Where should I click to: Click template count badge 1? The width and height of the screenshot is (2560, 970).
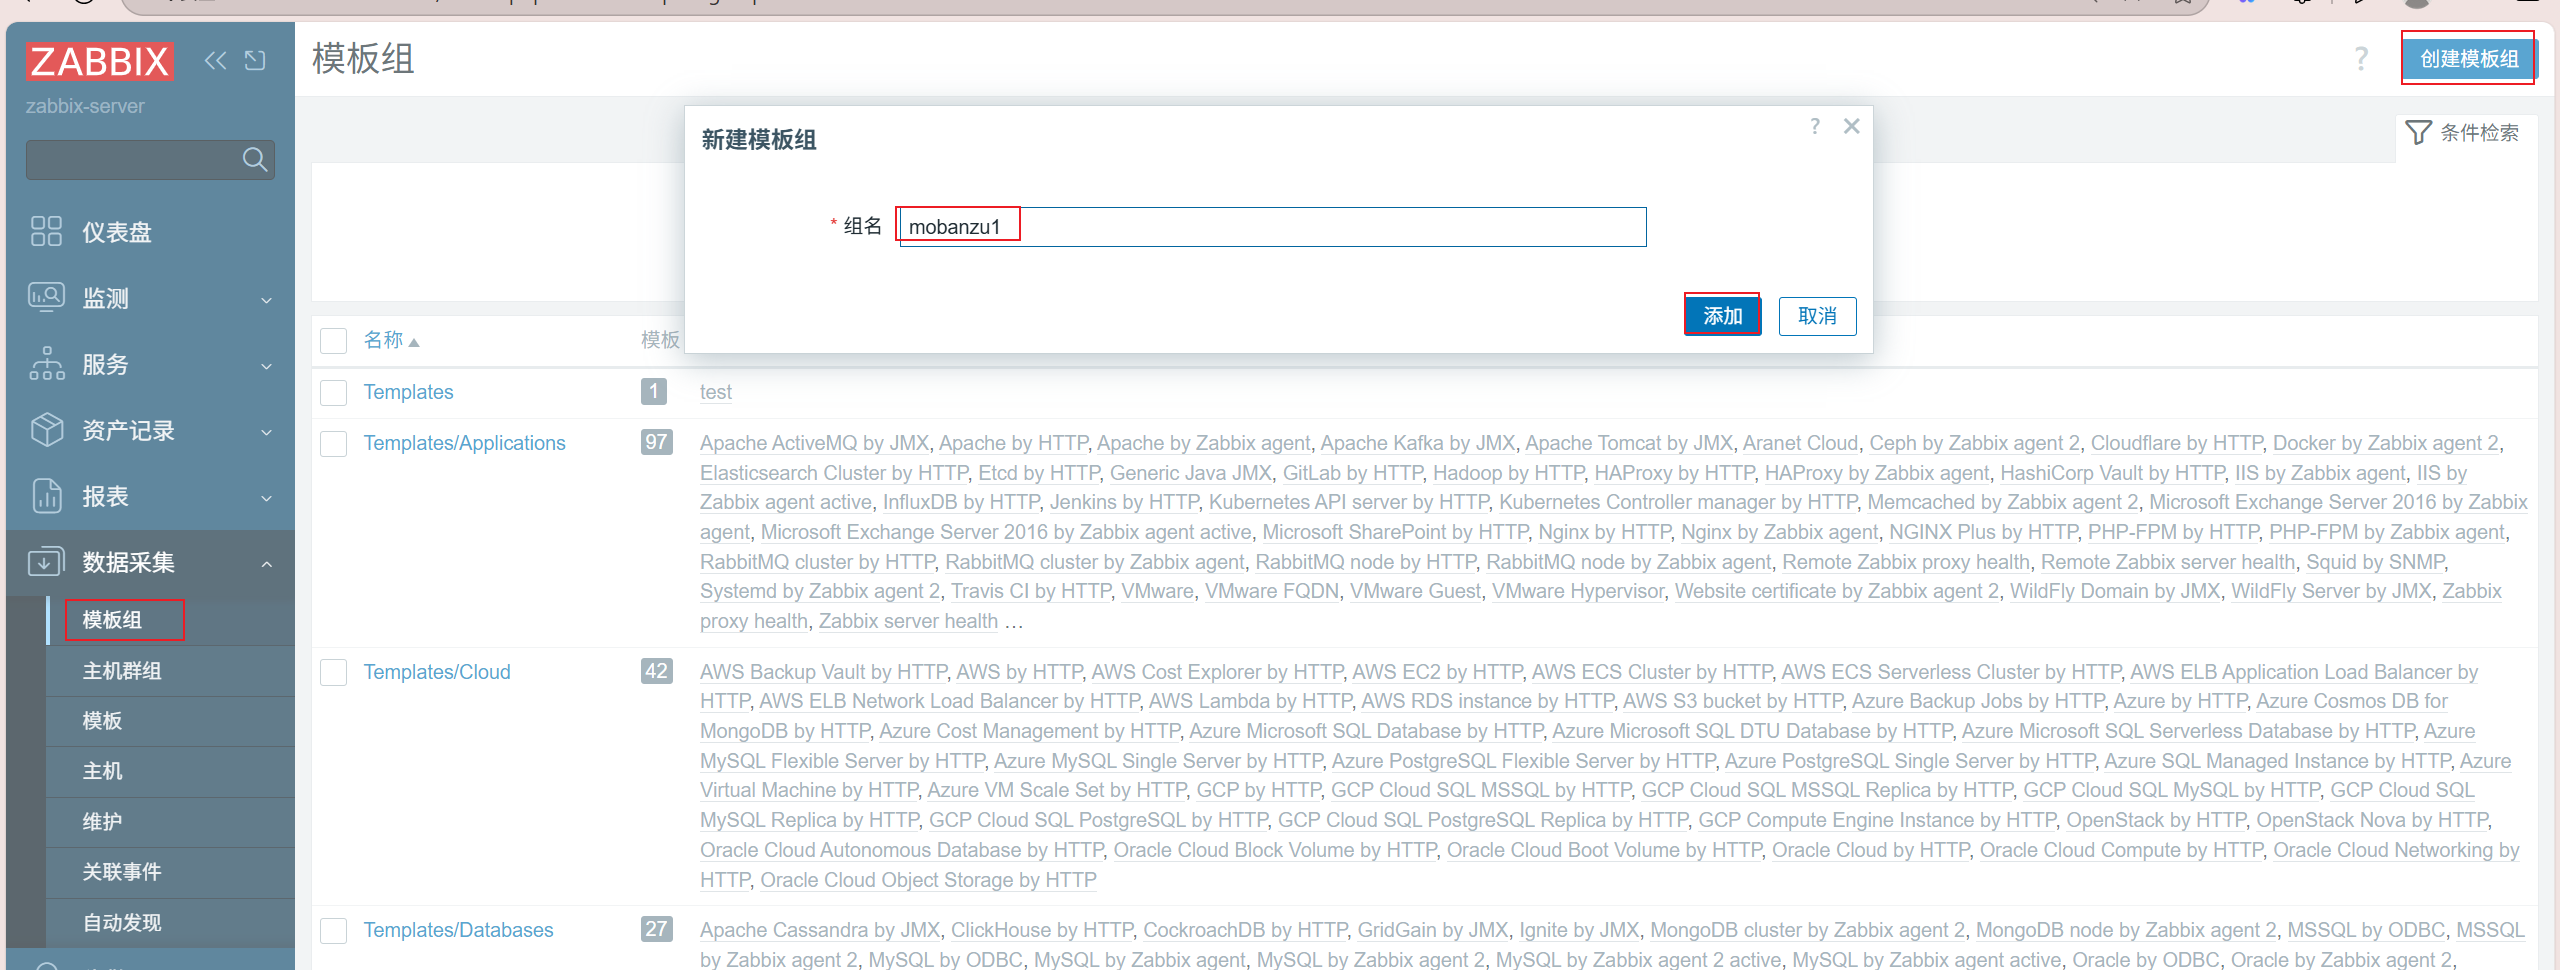click(653, 391)
